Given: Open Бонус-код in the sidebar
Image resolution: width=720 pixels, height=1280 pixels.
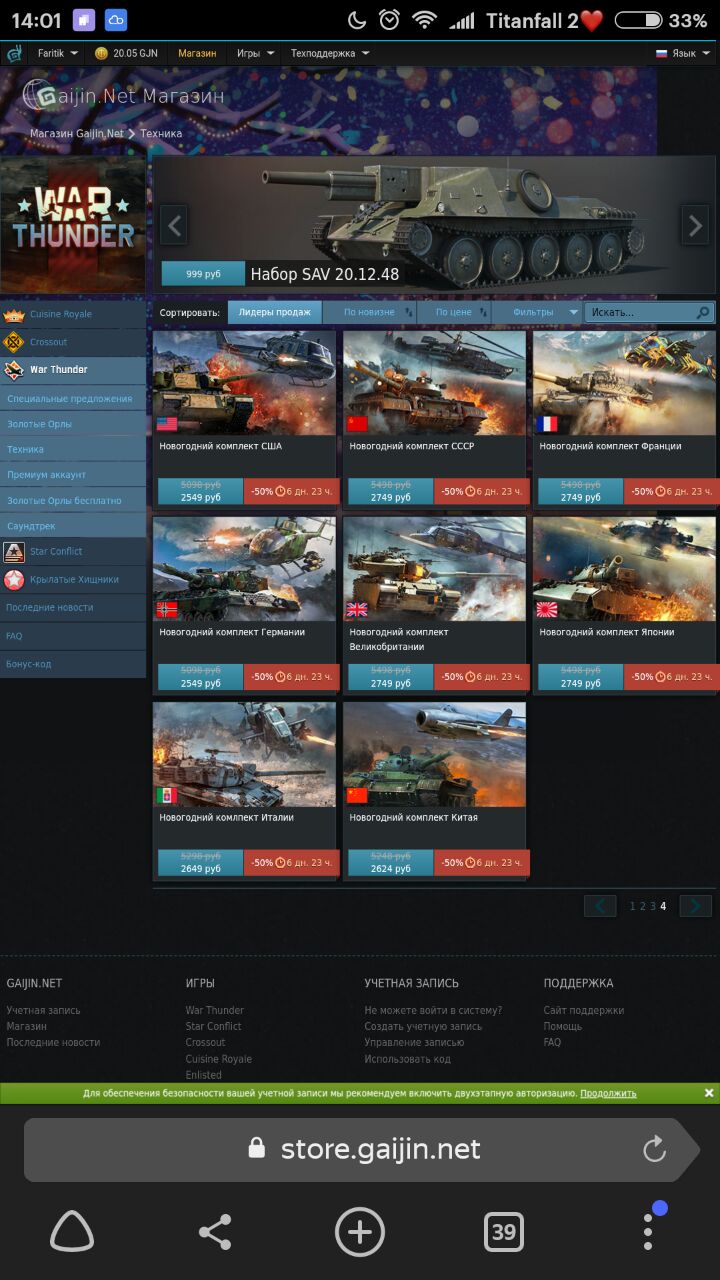Looking at the screenshot, I should click(73, 663).
